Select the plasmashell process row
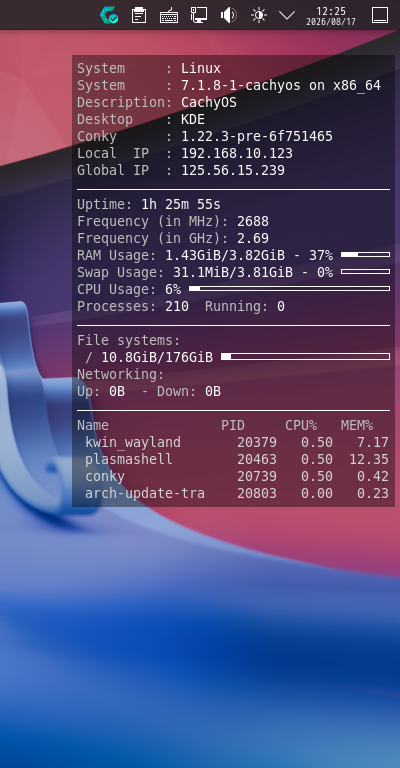The width and height of the screenshot is (400, 768). click(233, 459)
